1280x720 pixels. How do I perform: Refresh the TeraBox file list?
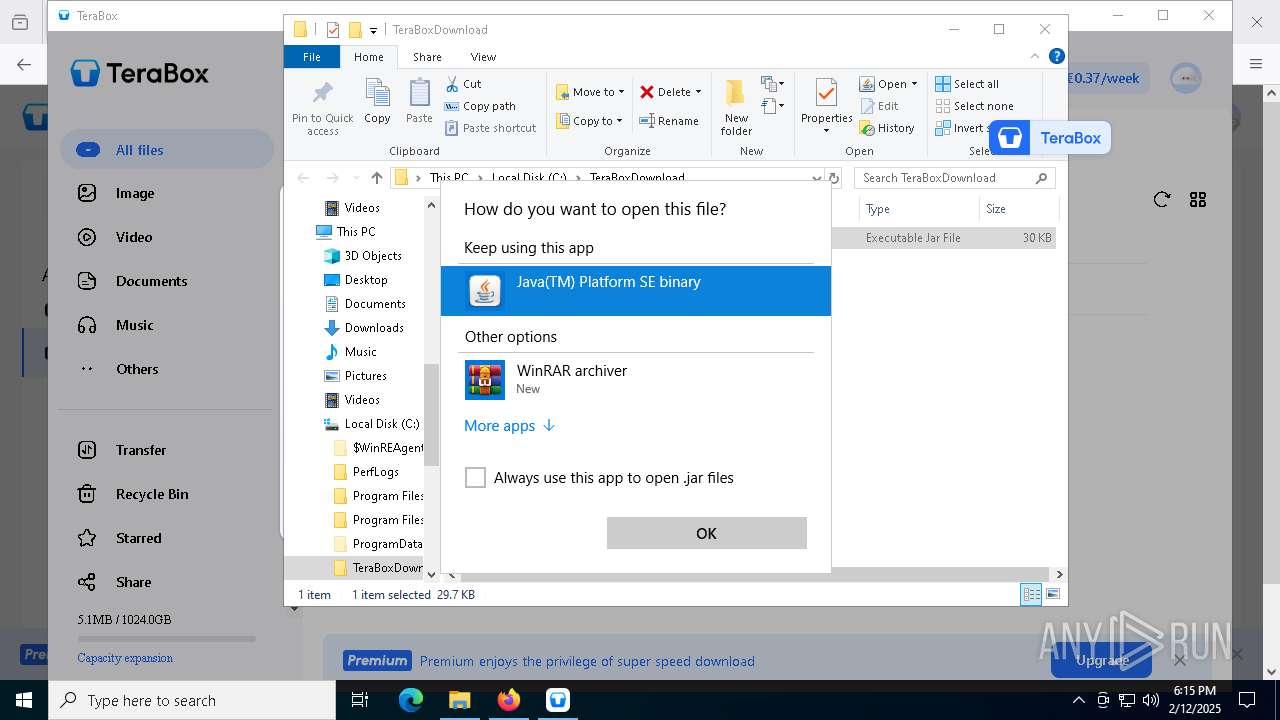coord(1161,200)
